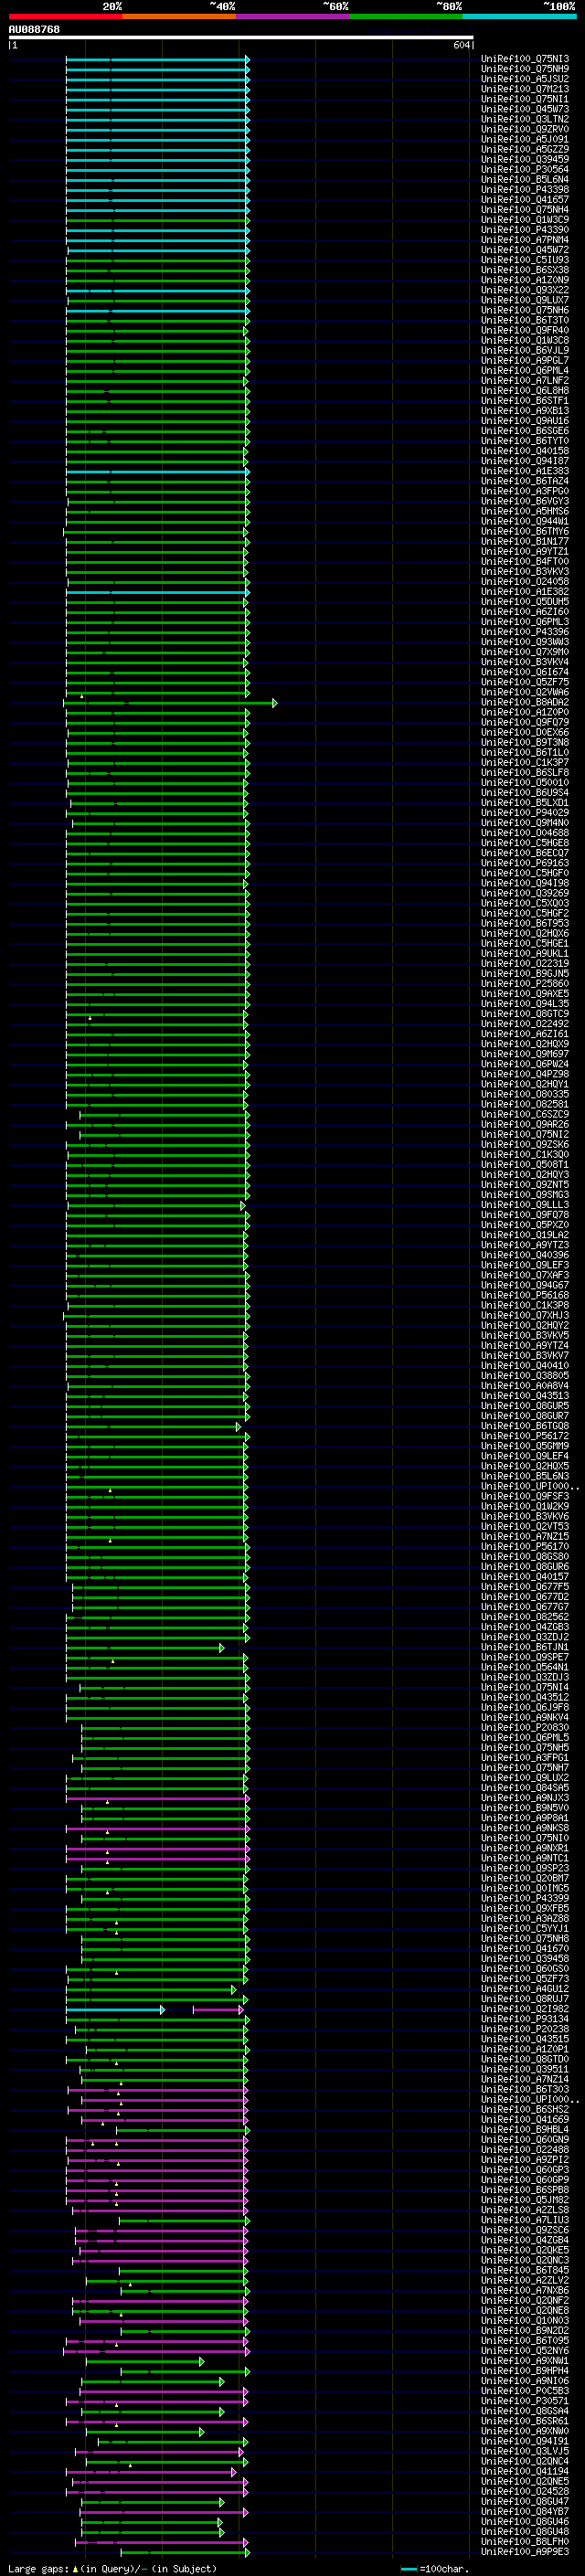Viewport: 585px width, 2576px height.
Task: Select hit label UniRef100_Q39269
Action: tap(525, 893)
